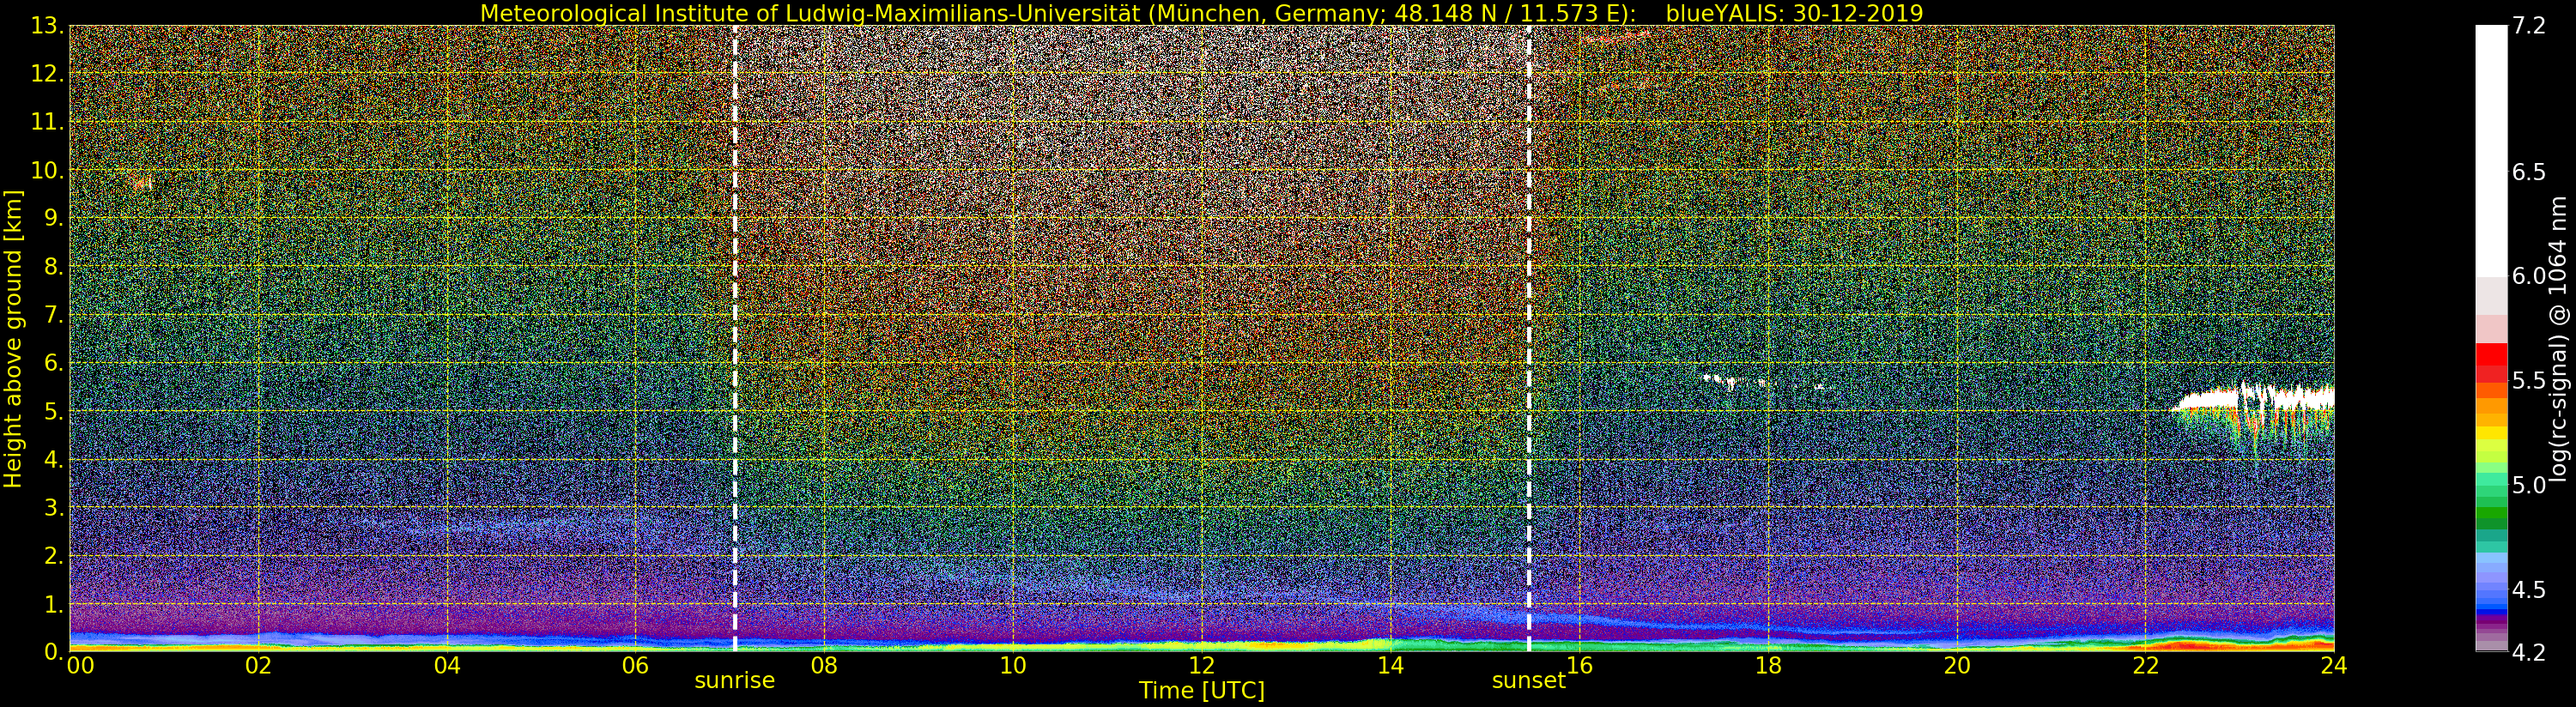Click the time-axis tick label "18"
The height and width of the screenshot is (707, 2576).
pyautogui.click(x=1768, y=665)
